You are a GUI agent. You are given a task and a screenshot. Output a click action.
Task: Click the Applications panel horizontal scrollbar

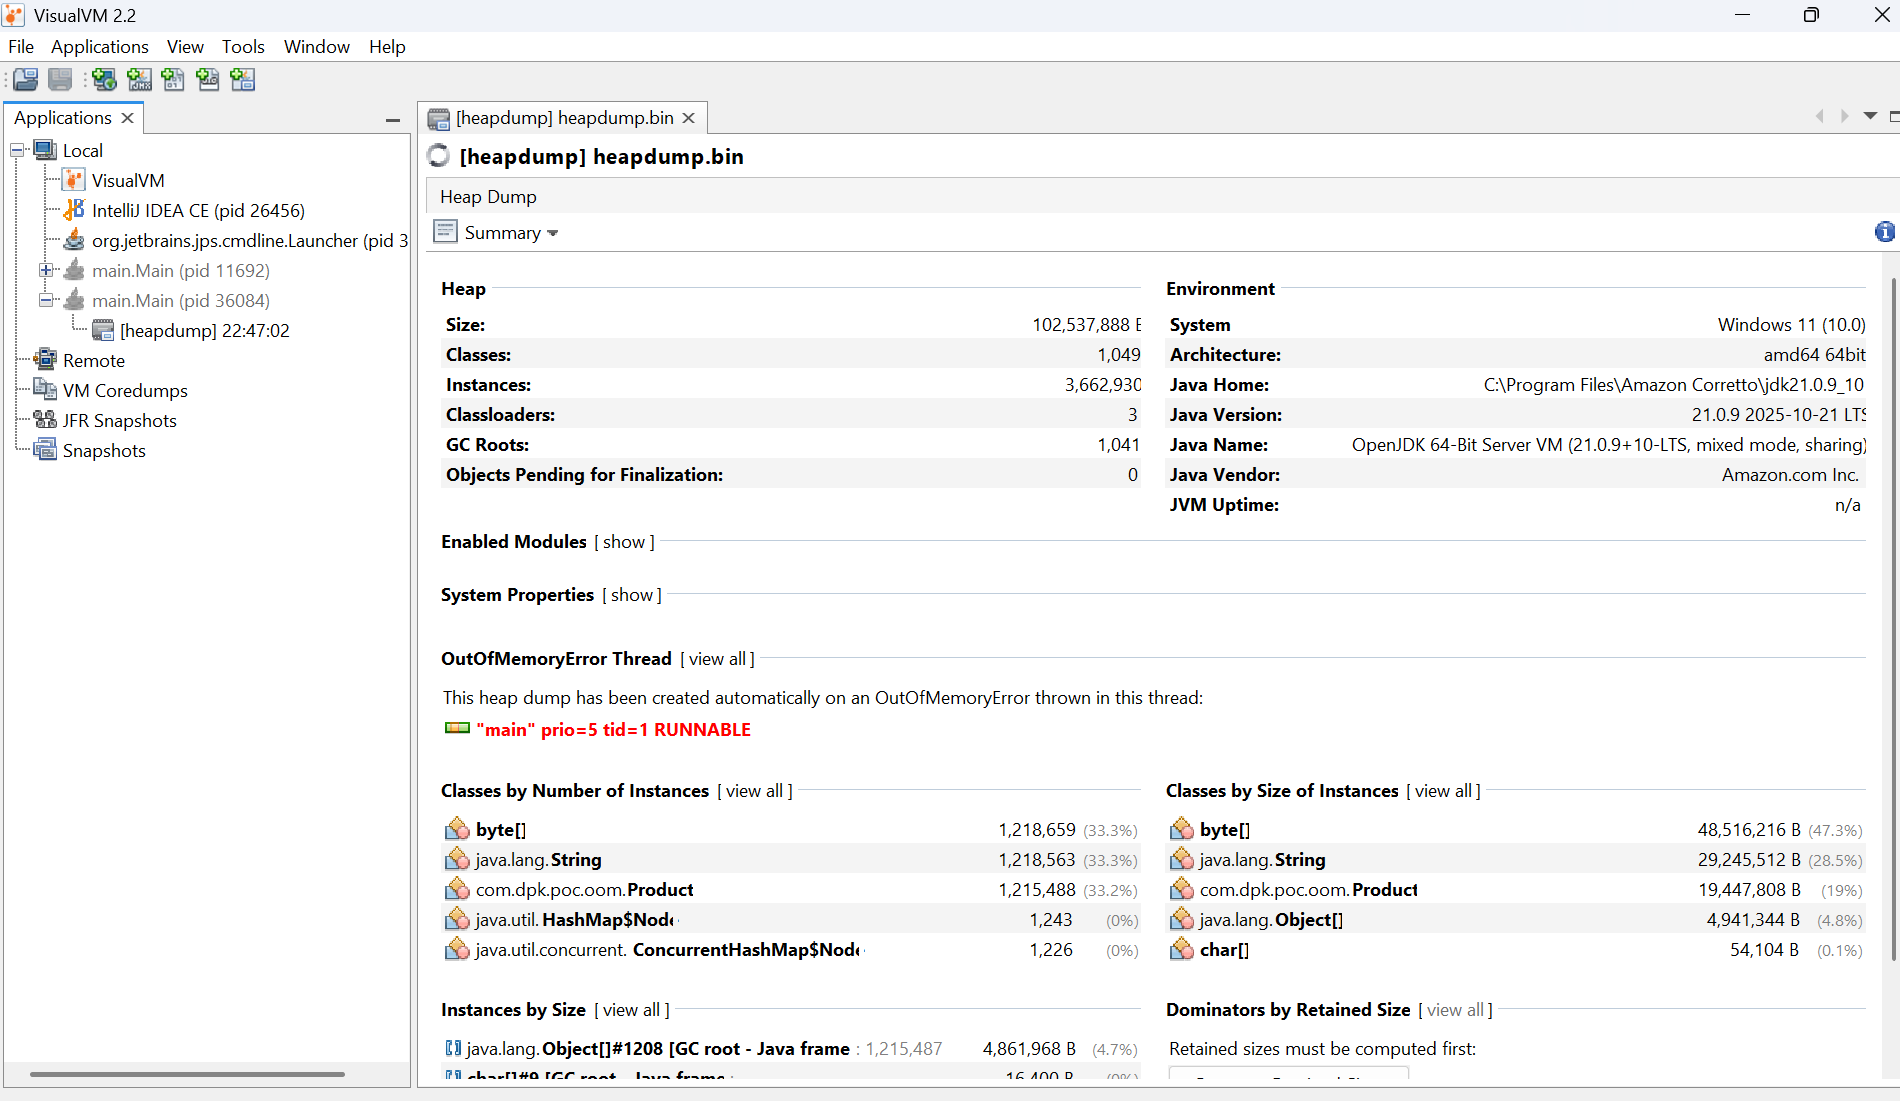pos(187,1074)
